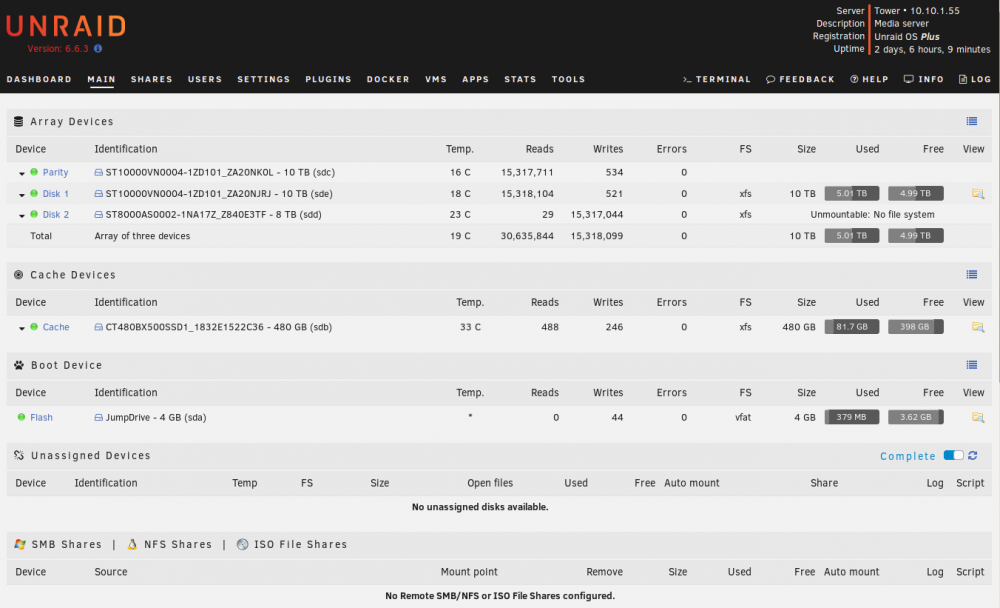
Task: Open the Parity device link
Action: [55, 172]
